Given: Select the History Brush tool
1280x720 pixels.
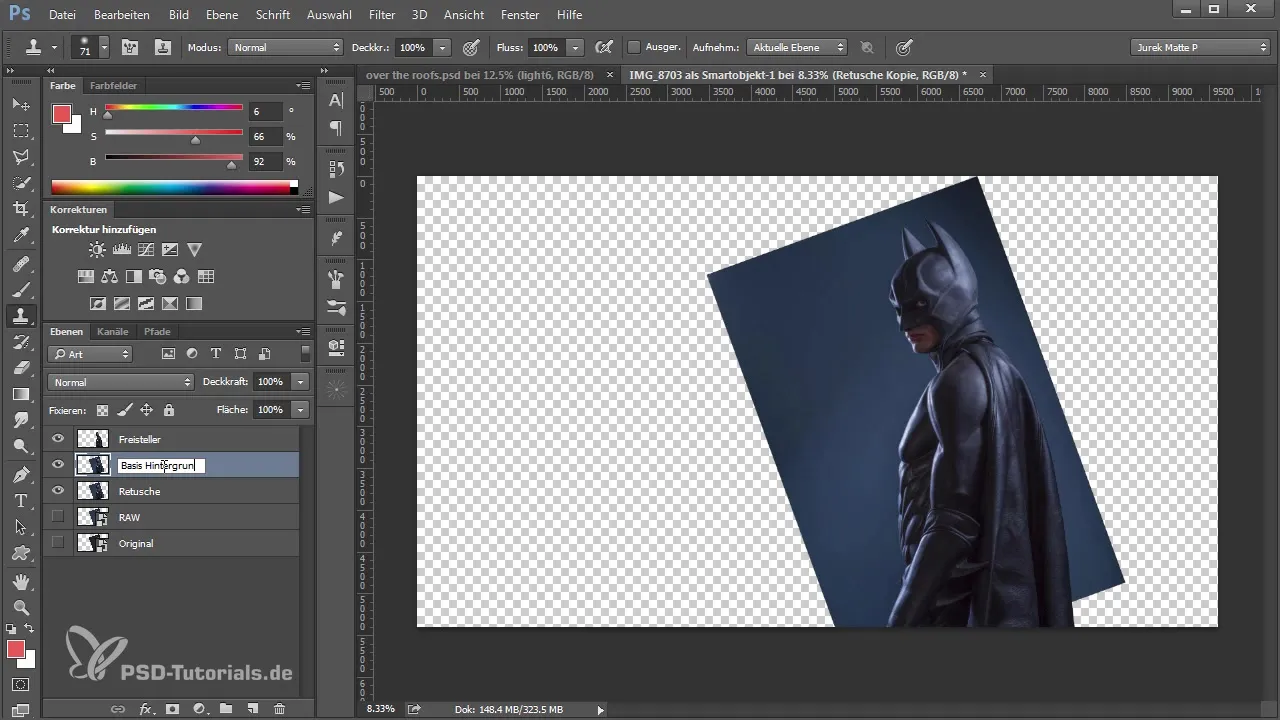Looking at the screenshot, I should (x=21, y=342).
